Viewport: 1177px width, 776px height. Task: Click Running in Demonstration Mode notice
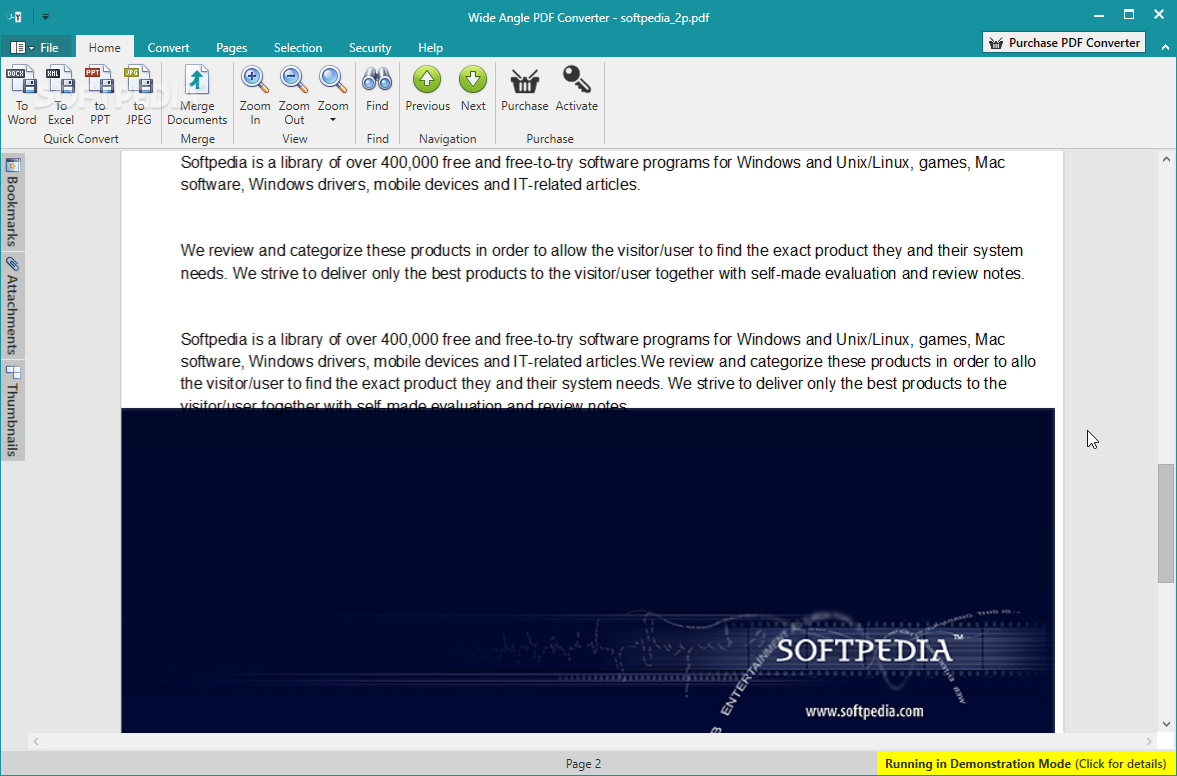click(x=1026, y=764)
